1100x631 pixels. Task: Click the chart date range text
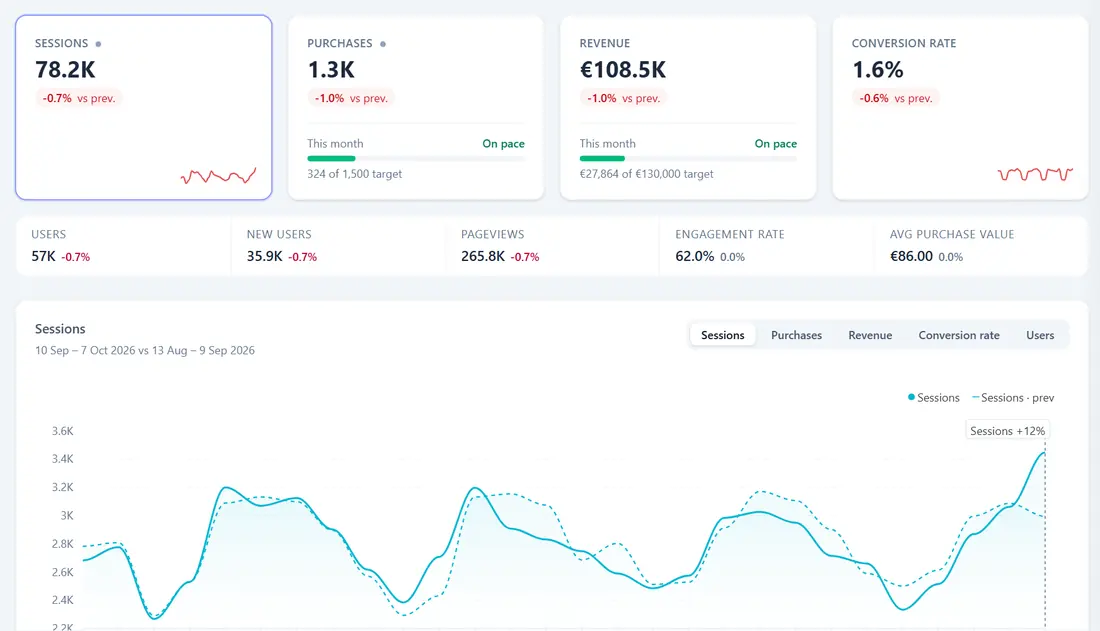pyautogui.click(x=145, y=350)
